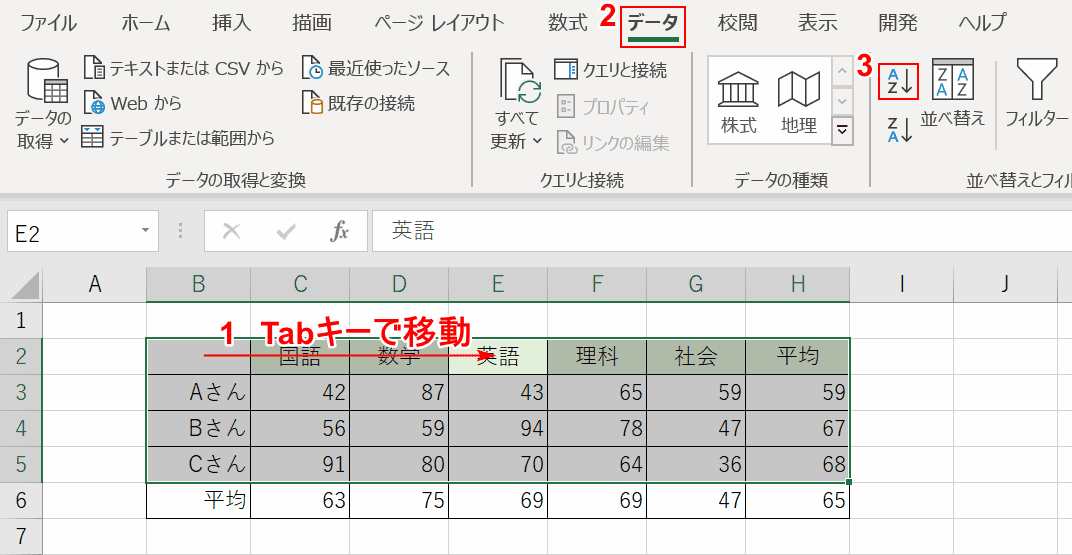1072x555 pixels.
Task: Switch to the 描画 tab
Action: tap(312, 23)
